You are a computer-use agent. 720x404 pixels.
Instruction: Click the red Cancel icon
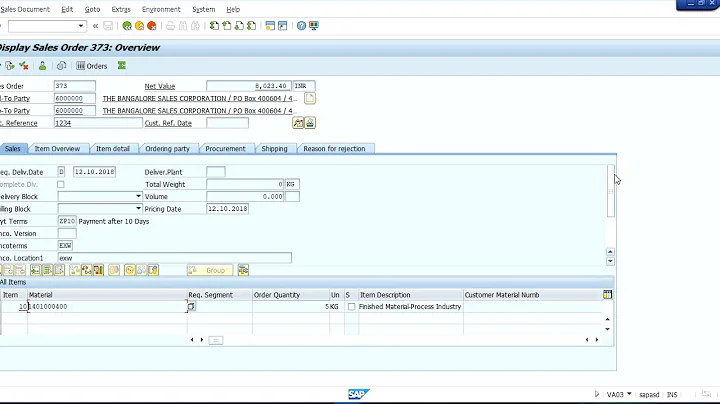(152, 26)
